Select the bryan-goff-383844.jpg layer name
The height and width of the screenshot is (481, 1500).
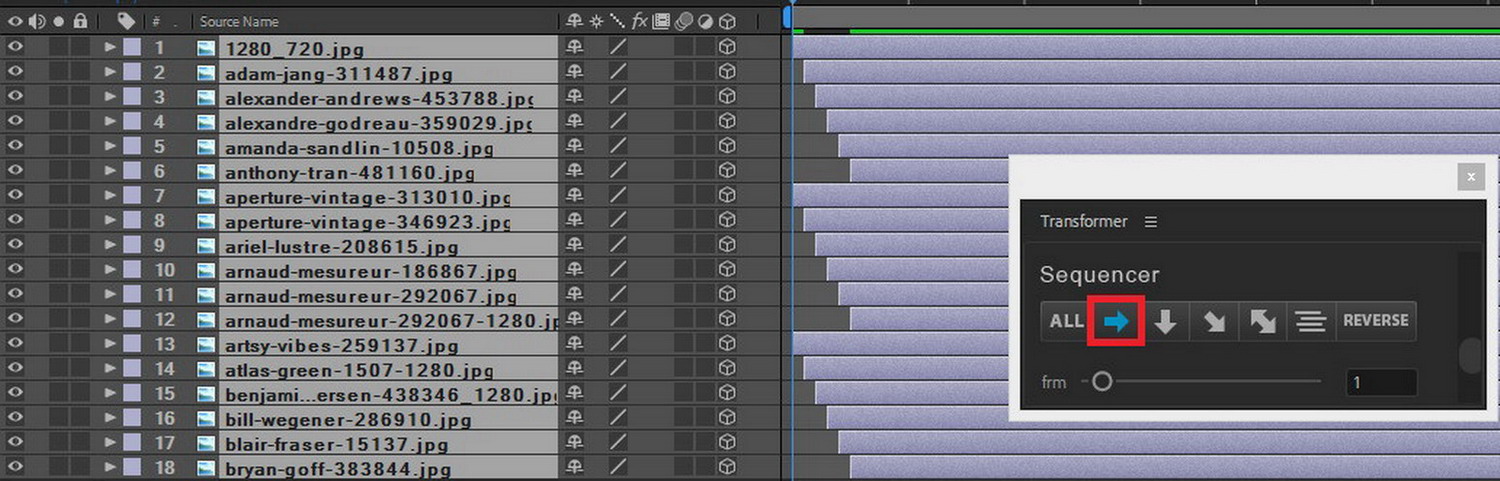click(x=338, y=469)
